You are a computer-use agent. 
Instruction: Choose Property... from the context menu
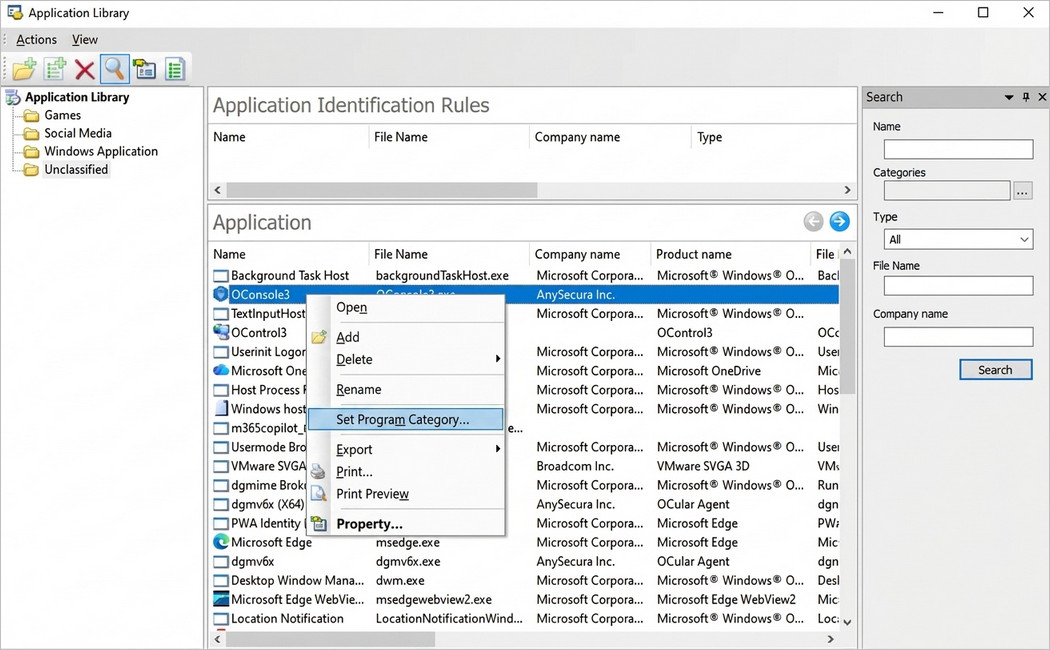(406, 524)
